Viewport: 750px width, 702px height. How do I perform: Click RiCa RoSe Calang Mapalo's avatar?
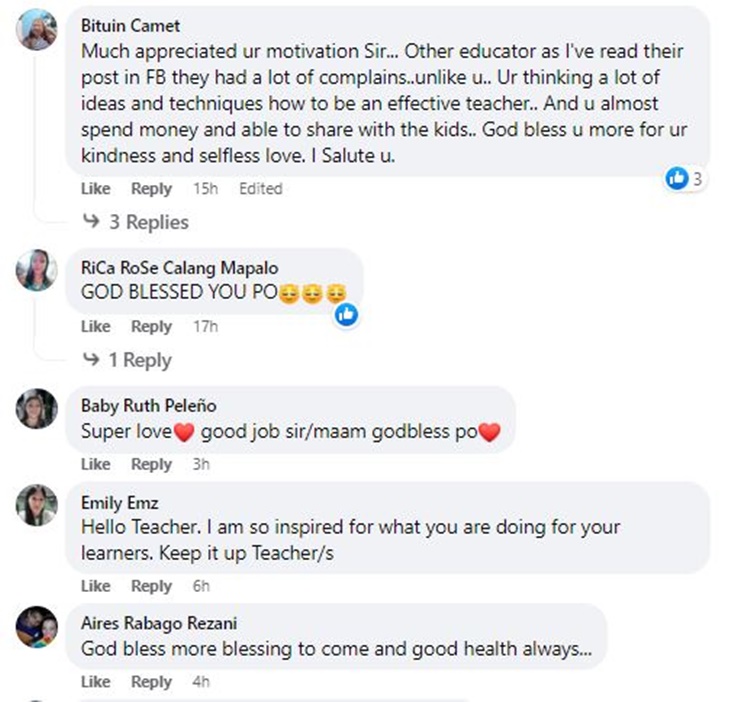(39, 270)
